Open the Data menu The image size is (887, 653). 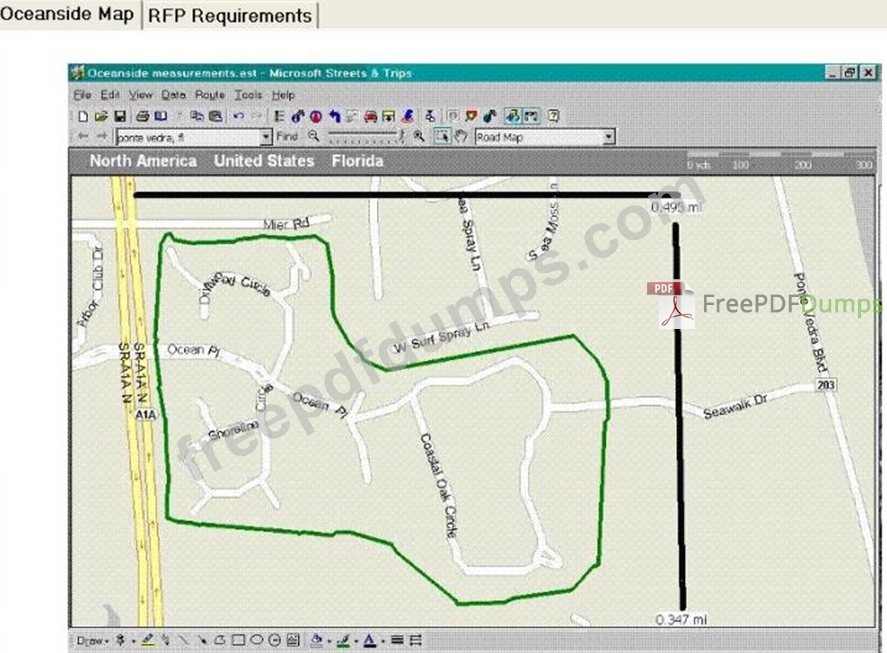click(173, 95)
